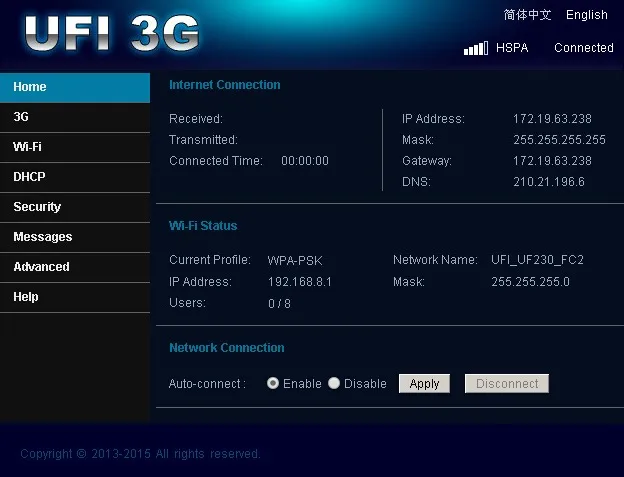Select the Enable auto-connect radio button
624x477 pixels.
pyautogui.click(x=273, y=383)
